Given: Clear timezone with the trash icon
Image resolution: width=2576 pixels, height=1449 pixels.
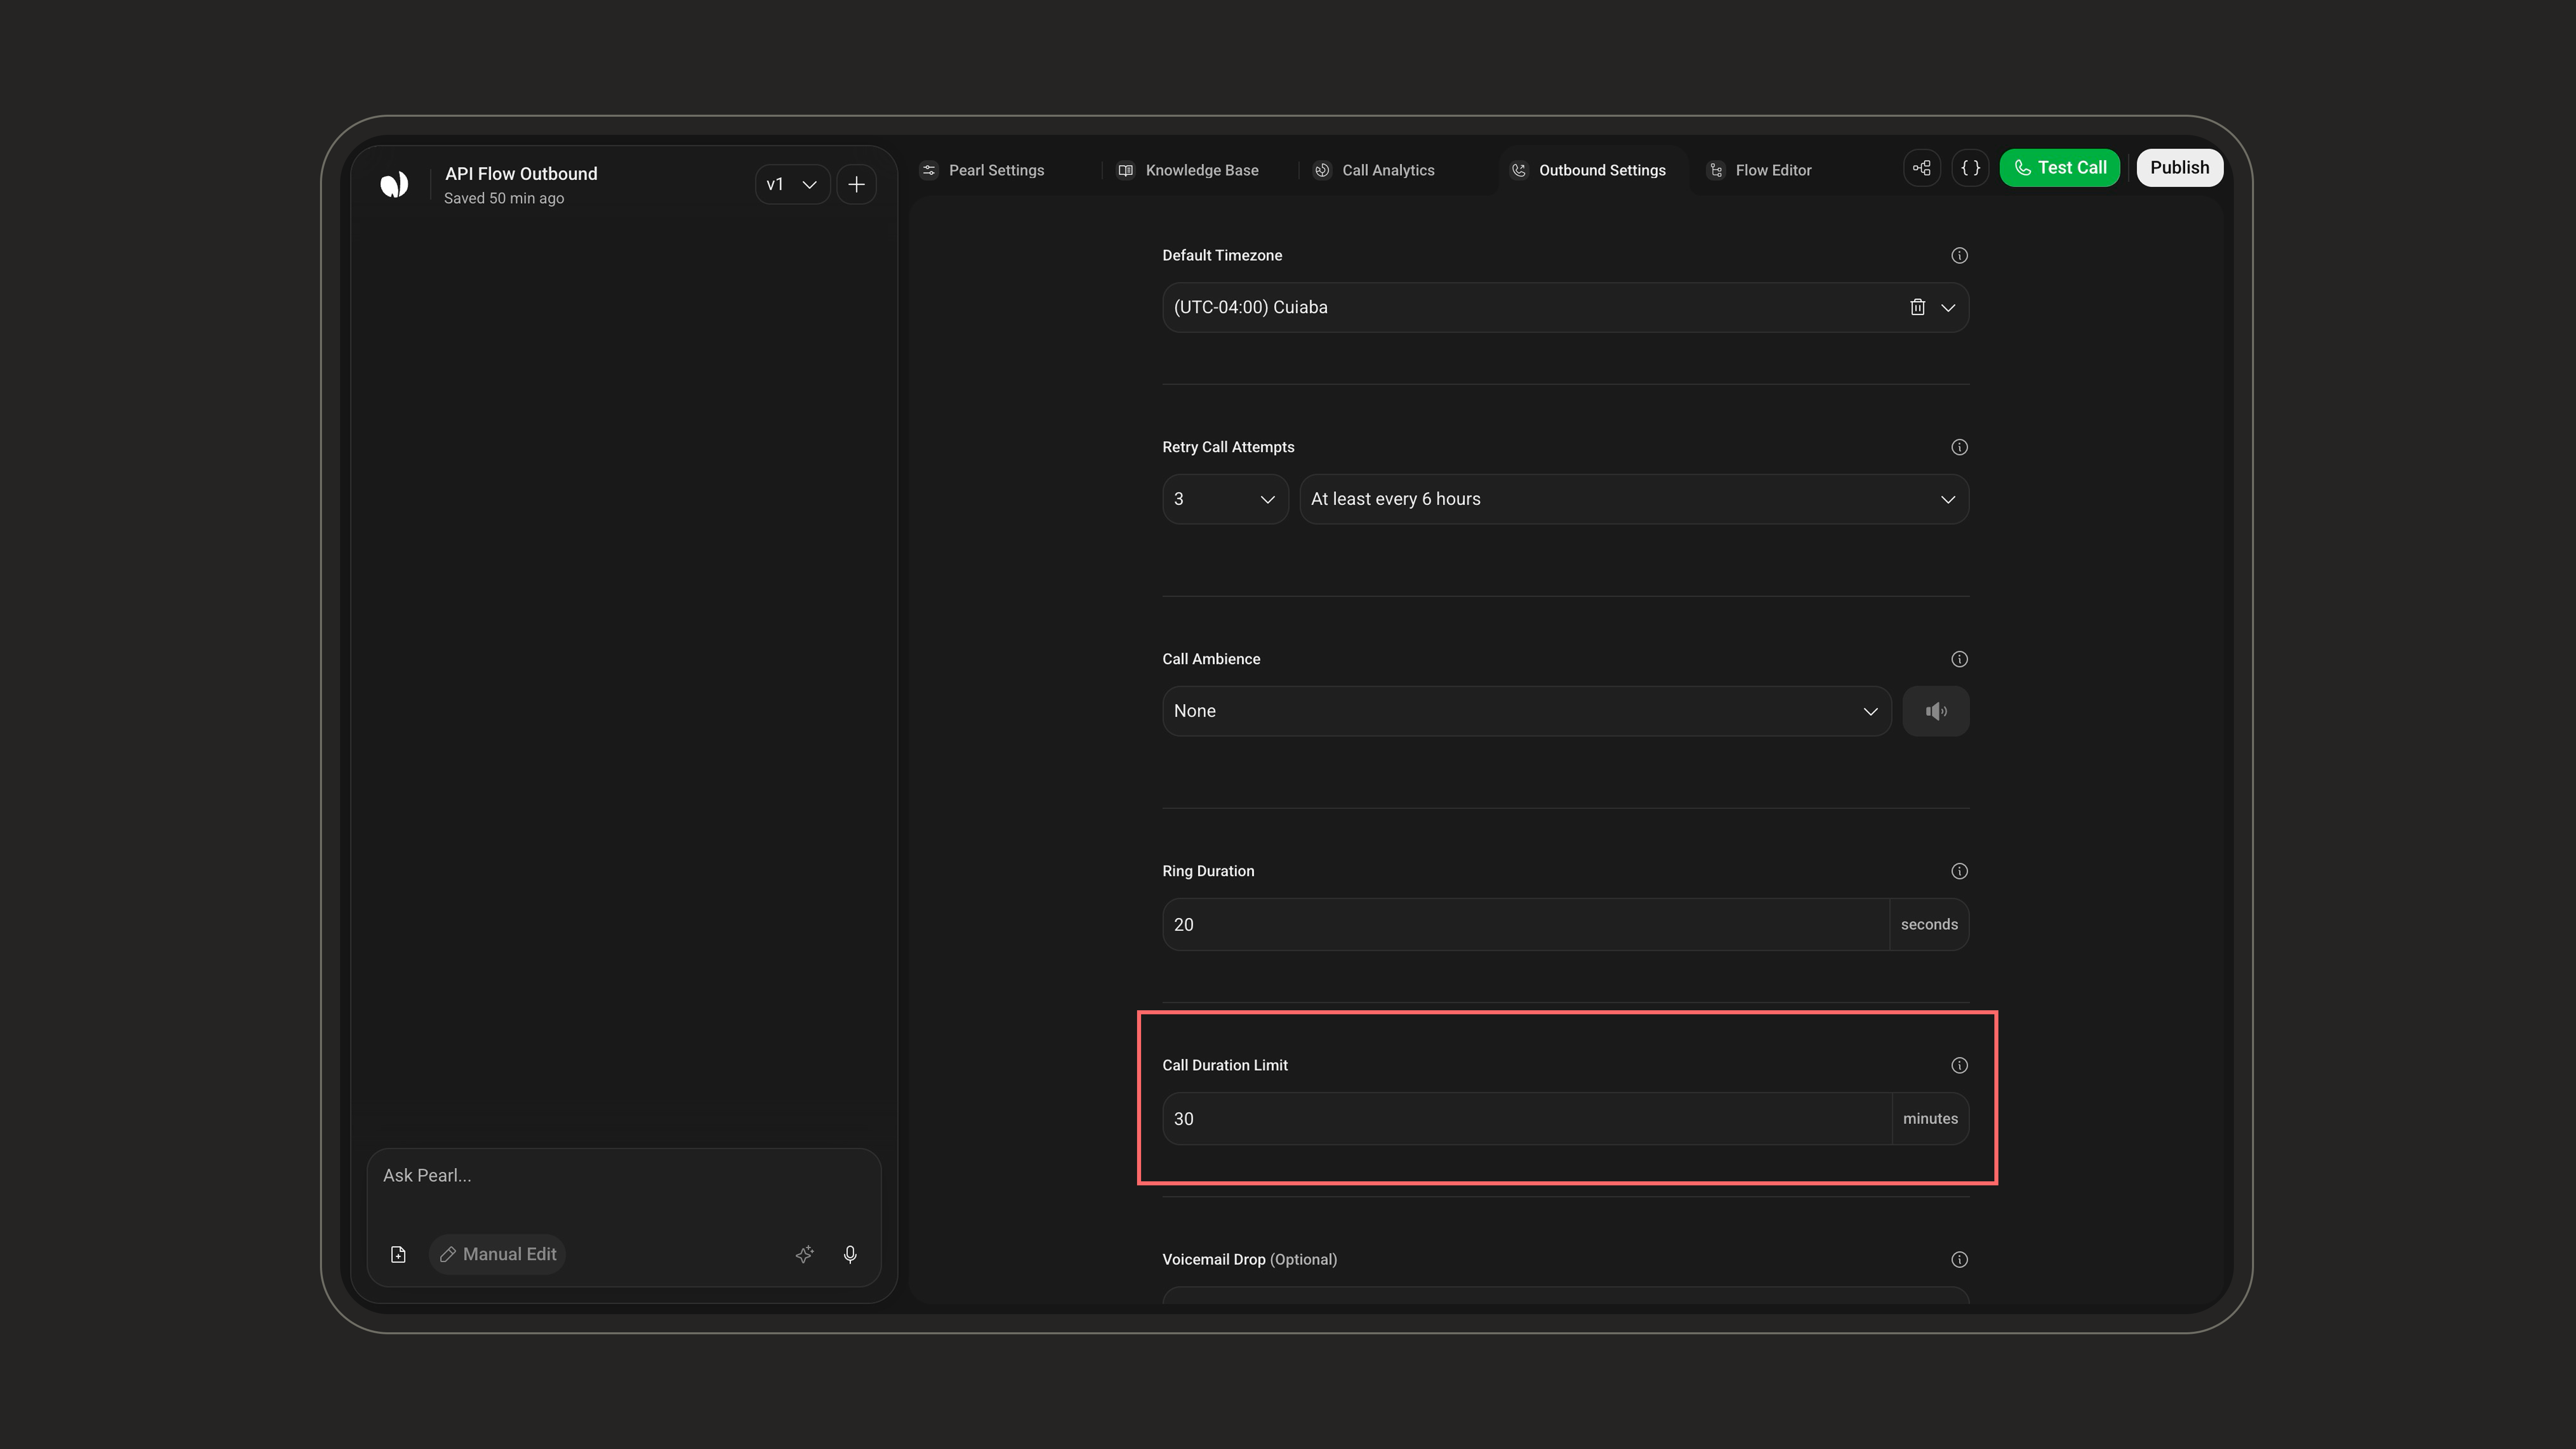Looking at the screenshot, I should 1917,307.
